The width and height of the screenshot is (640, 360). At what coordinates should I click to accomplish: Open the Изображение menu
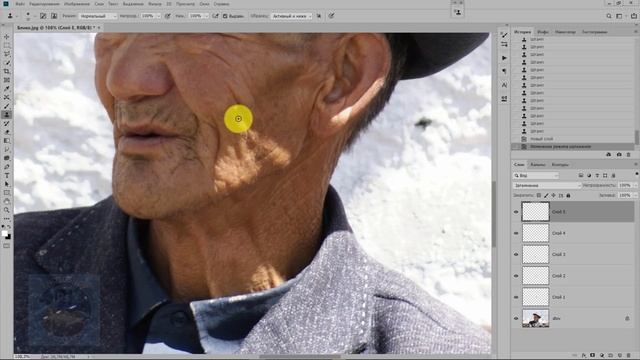coord(76,4)
